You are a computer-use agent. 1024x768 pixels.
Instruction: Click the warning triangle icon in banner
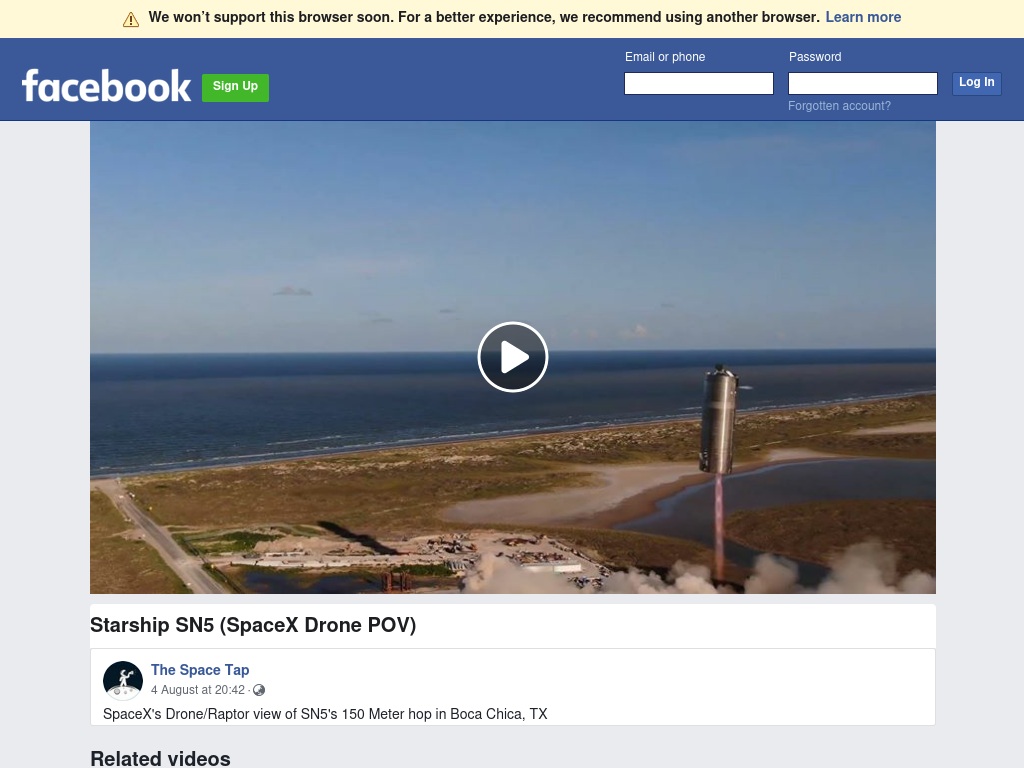131,20
